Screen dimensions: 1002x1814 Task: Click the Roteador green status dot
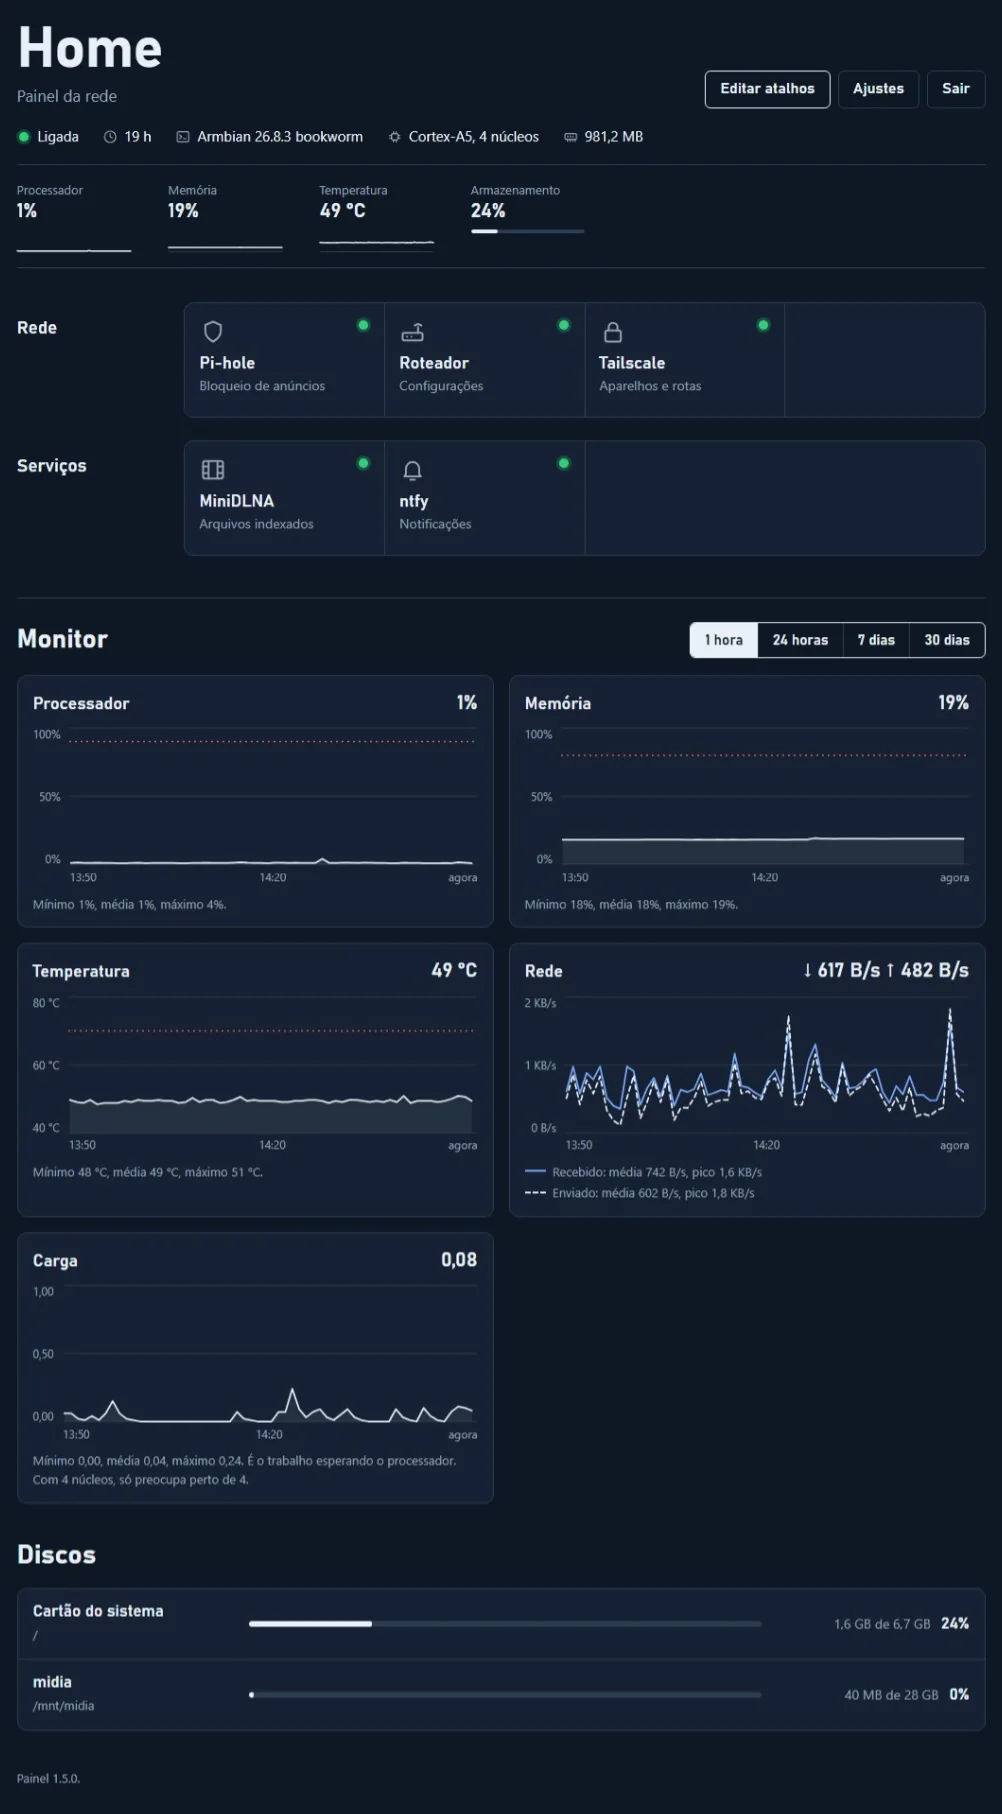tap(563, 325)
